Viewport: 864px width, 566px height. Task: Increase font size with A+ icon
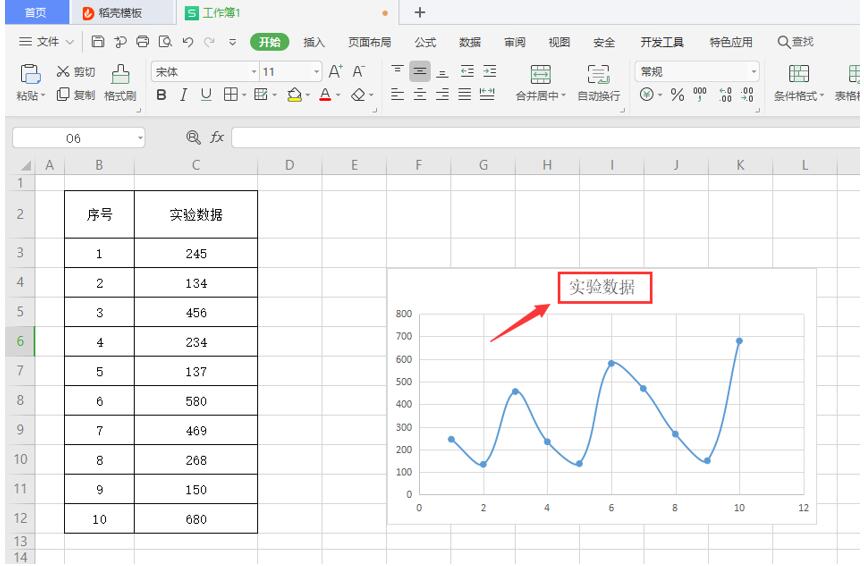335,72
